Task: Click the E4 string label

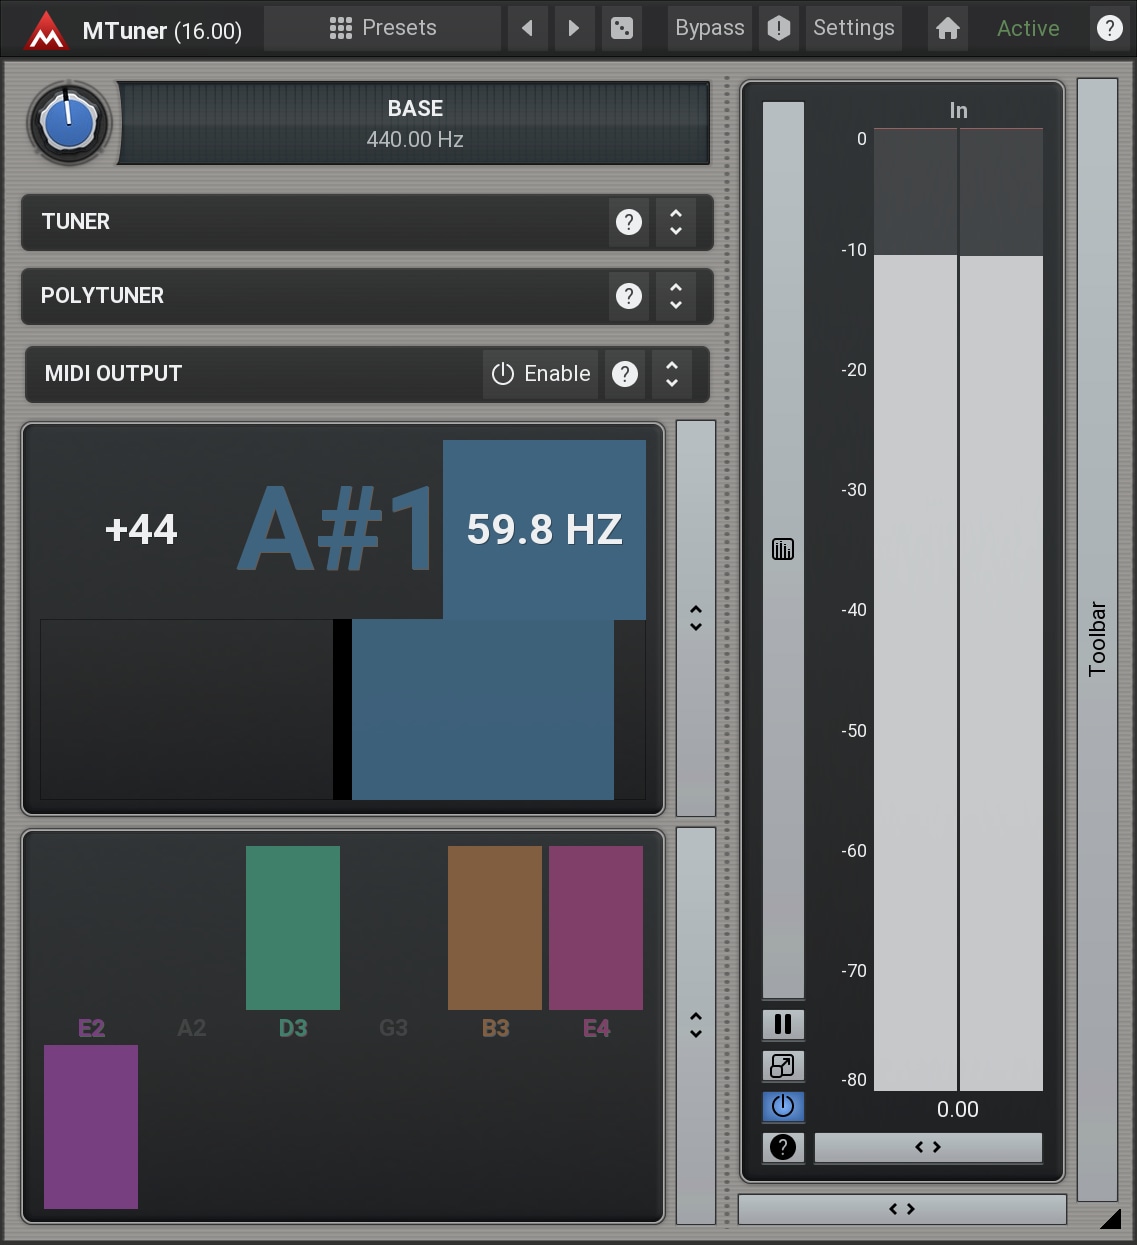Action: [x=596, y=1028]
